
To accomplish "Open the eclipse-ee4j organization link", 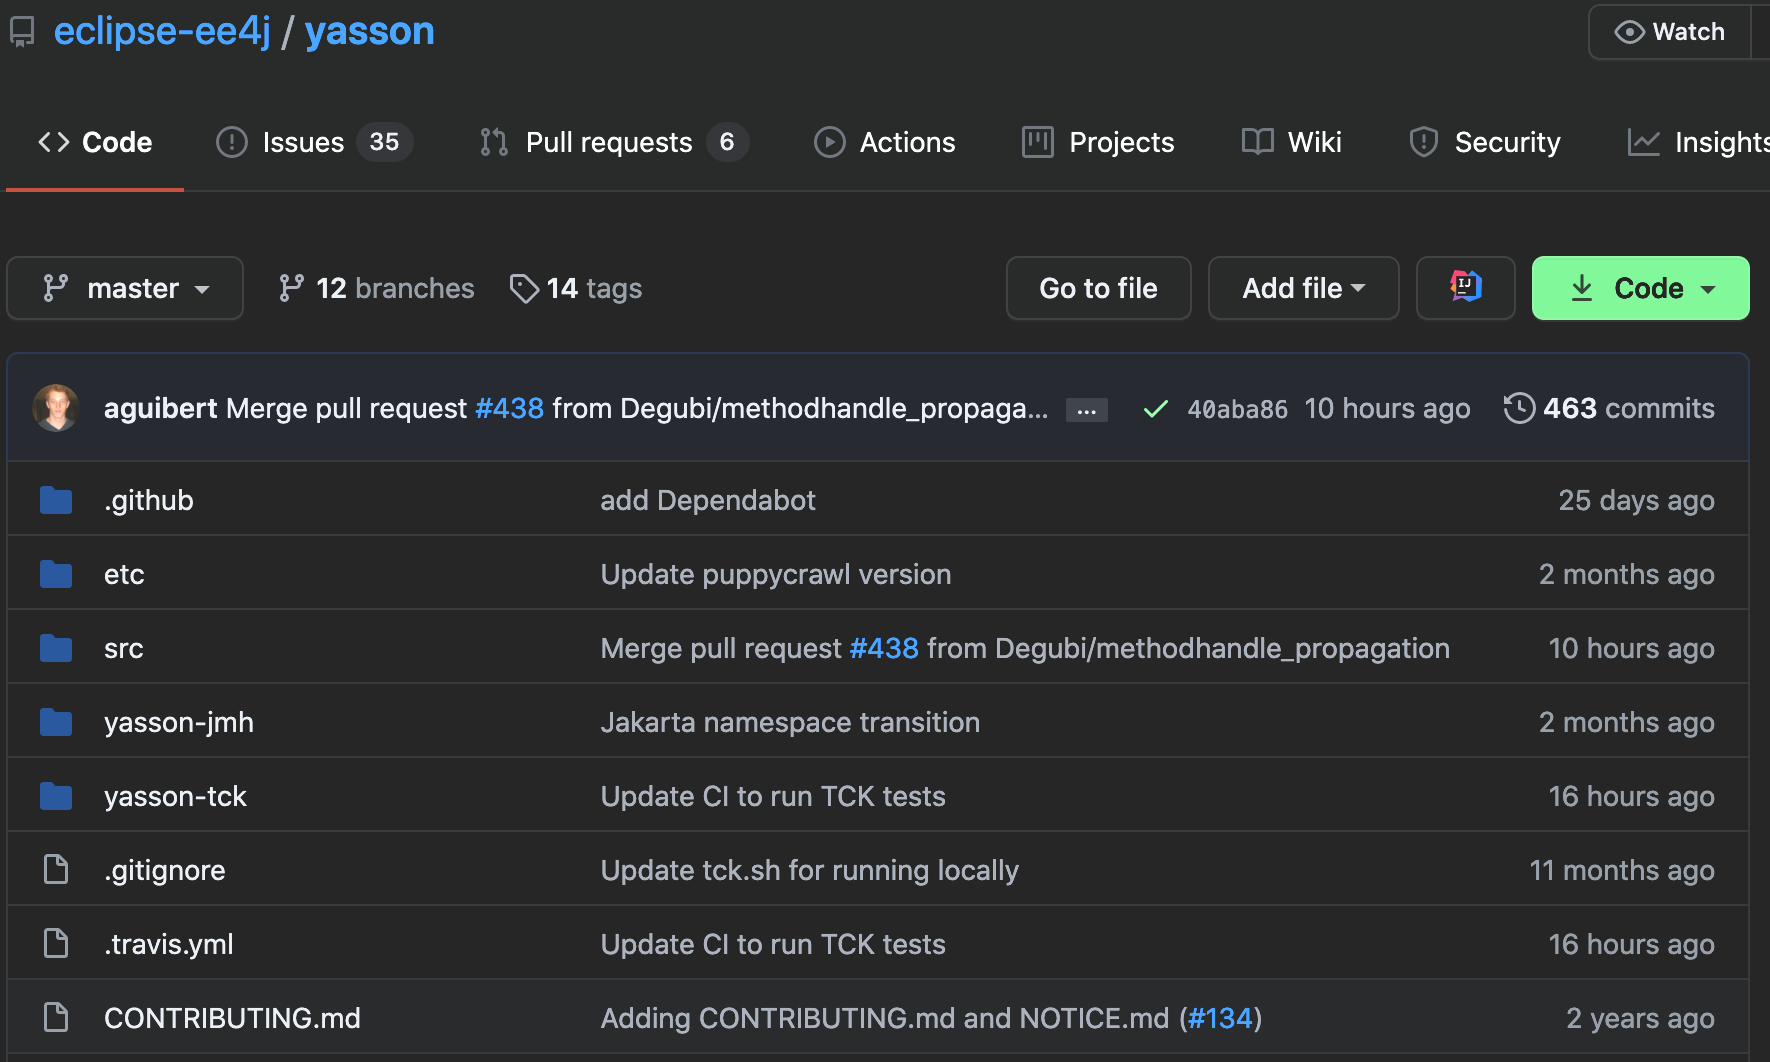I will (162, 31).
